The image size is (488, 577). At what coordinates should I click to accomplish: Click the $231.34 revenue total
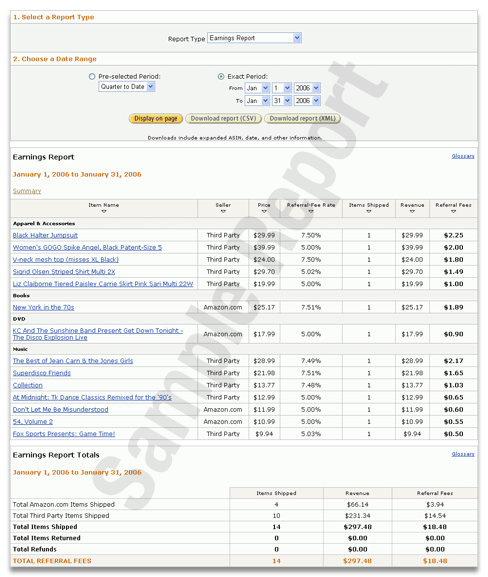click(357, 516)
